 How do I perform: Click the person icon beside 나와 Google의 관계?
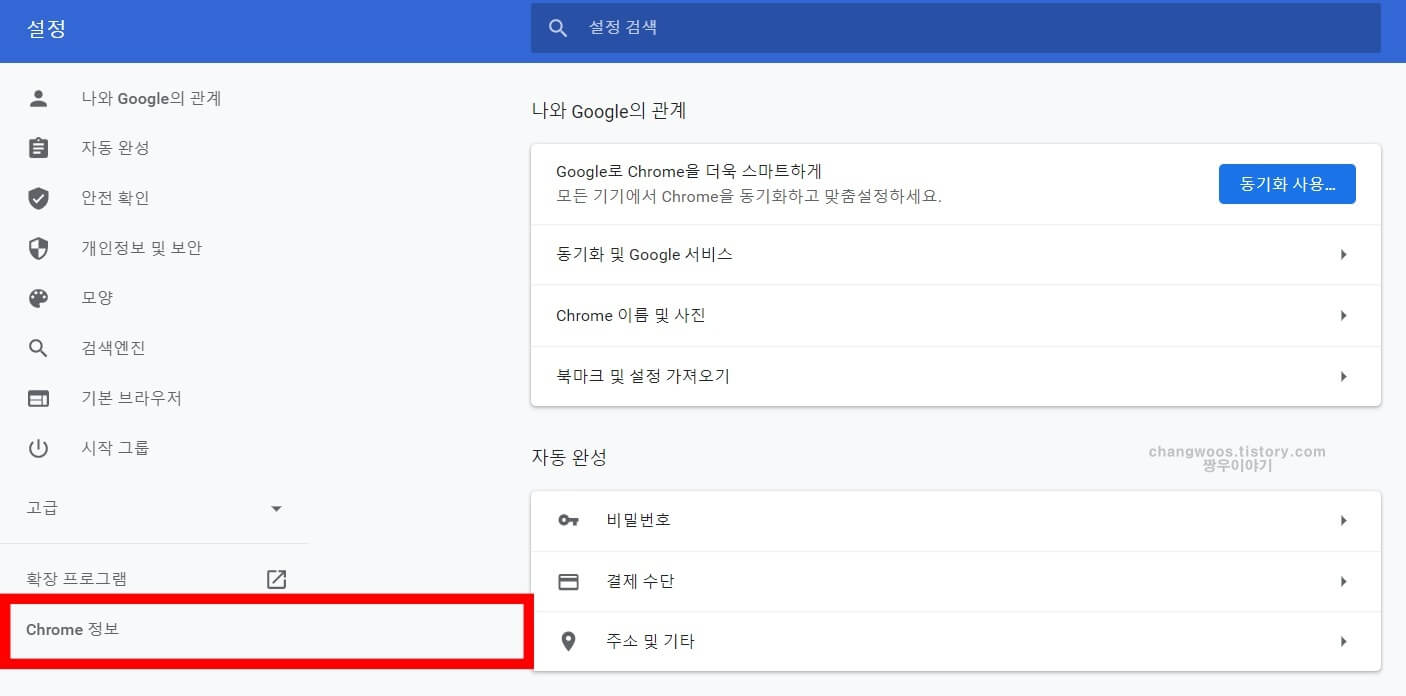(x=38, y=98)
